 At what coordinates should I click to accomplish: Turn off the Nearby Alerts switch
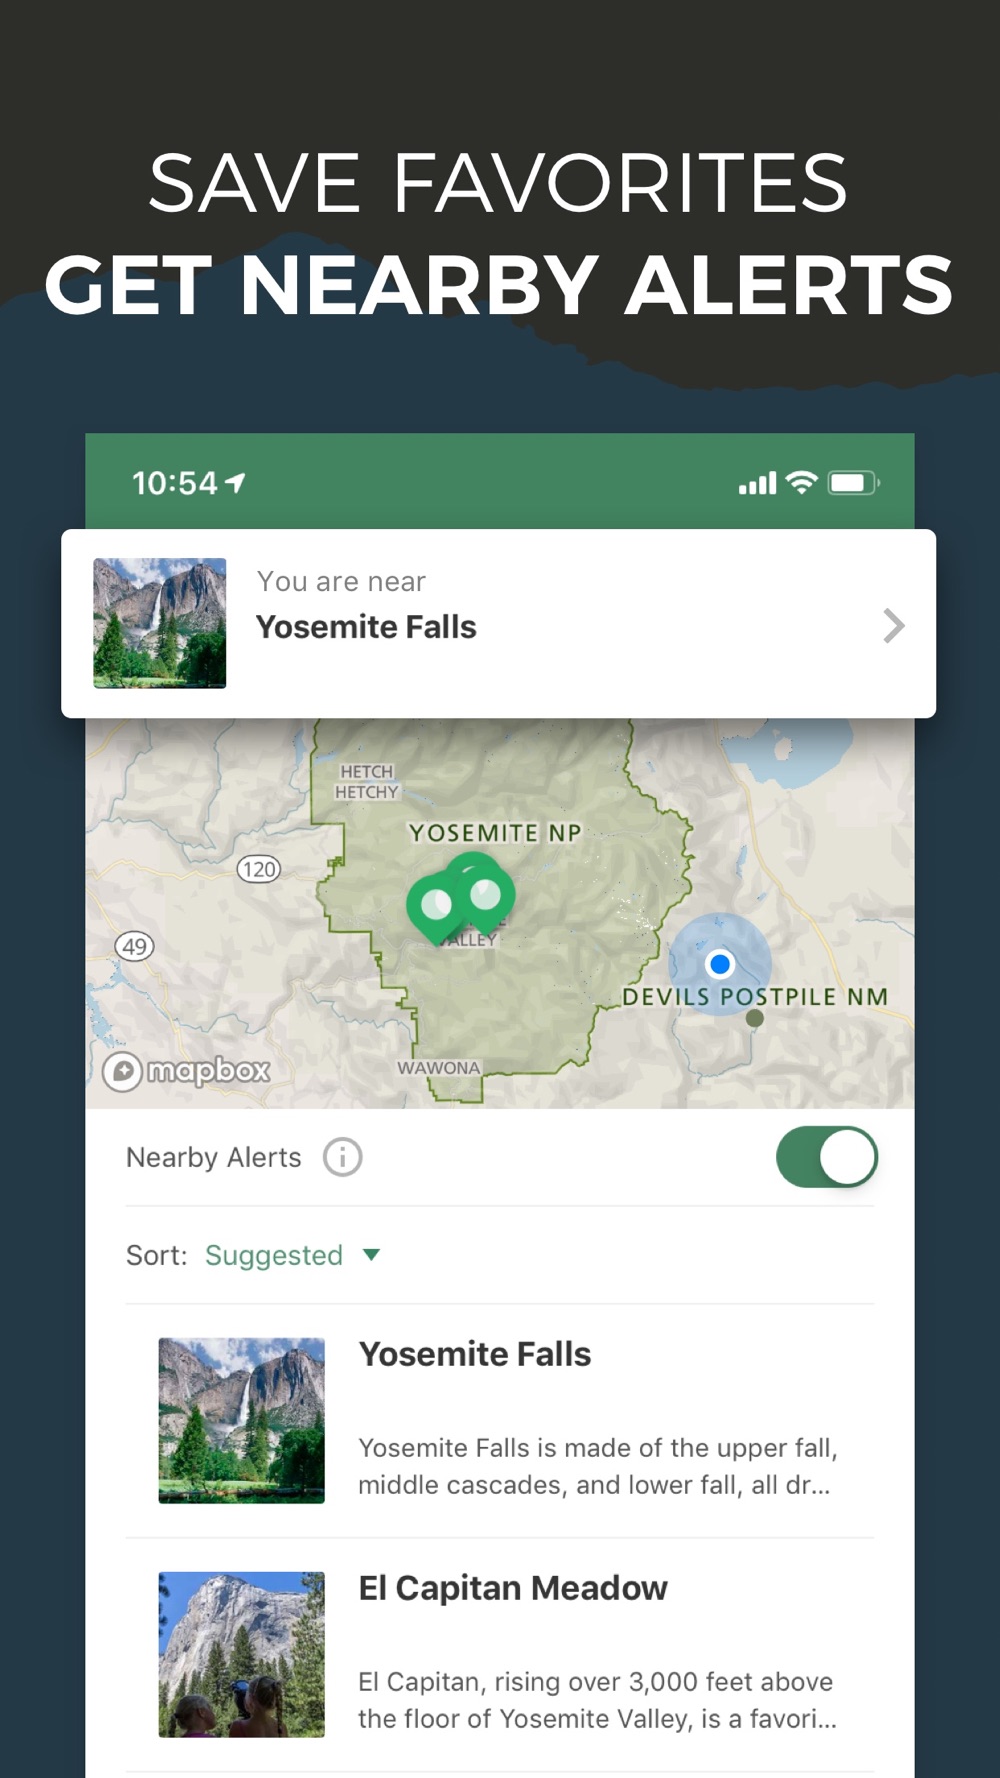pyautogui.click(x=827, y=1157)
